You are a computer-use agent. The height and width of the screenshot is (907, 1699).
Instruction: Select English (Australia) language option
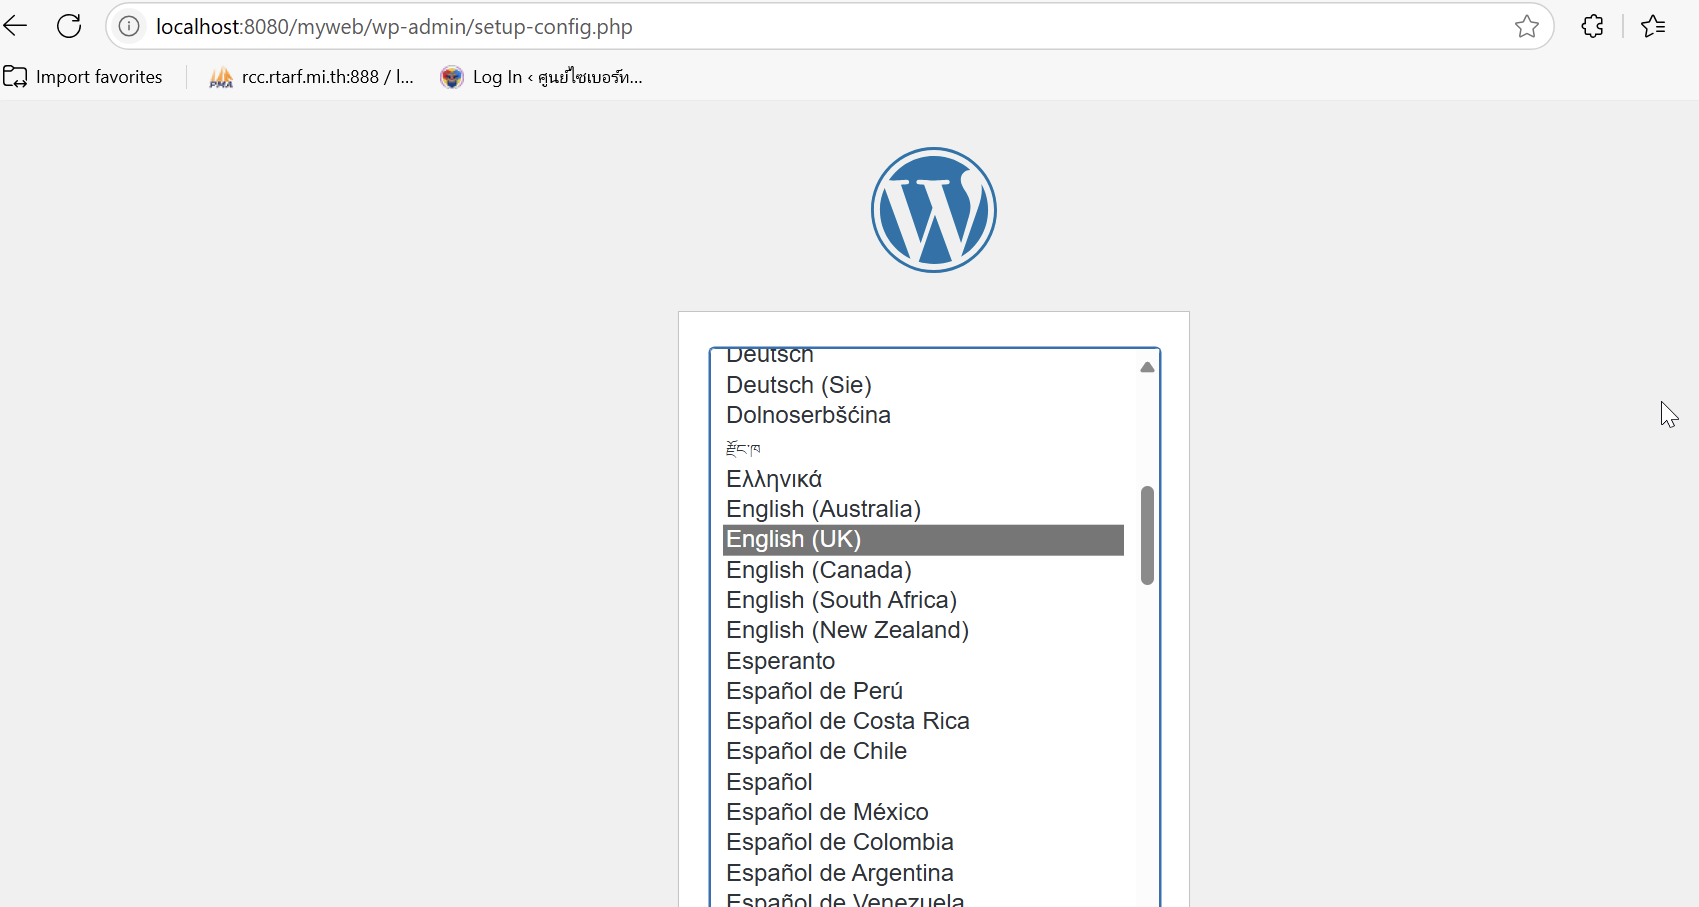coord(823,509)
